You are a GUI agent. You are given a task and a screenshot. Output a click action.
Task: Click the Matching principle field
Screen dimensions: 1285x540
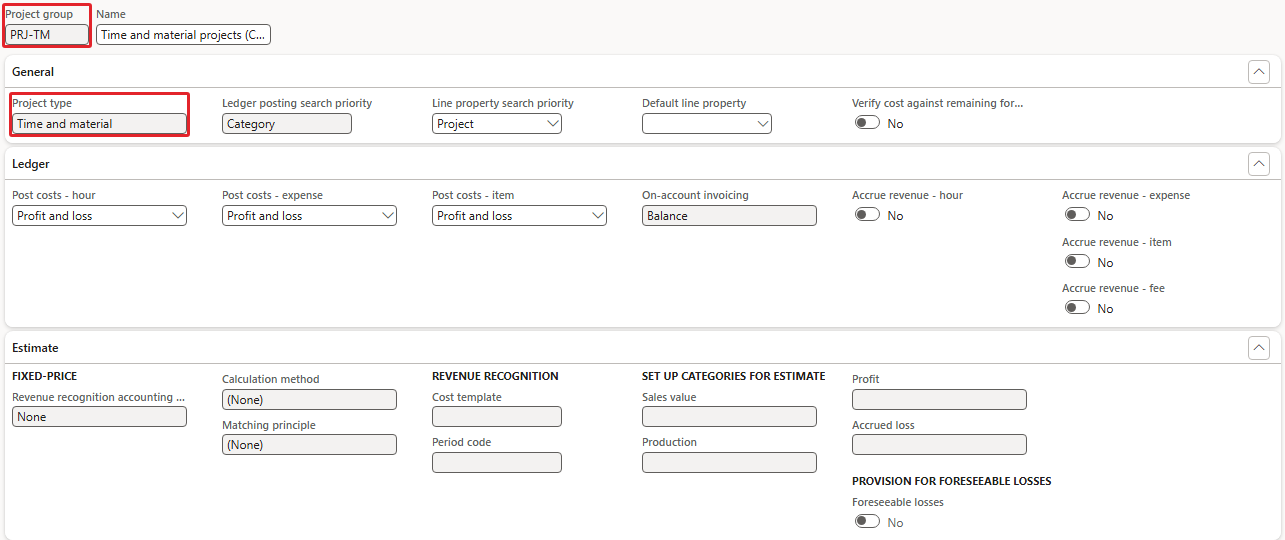(309, 445)
